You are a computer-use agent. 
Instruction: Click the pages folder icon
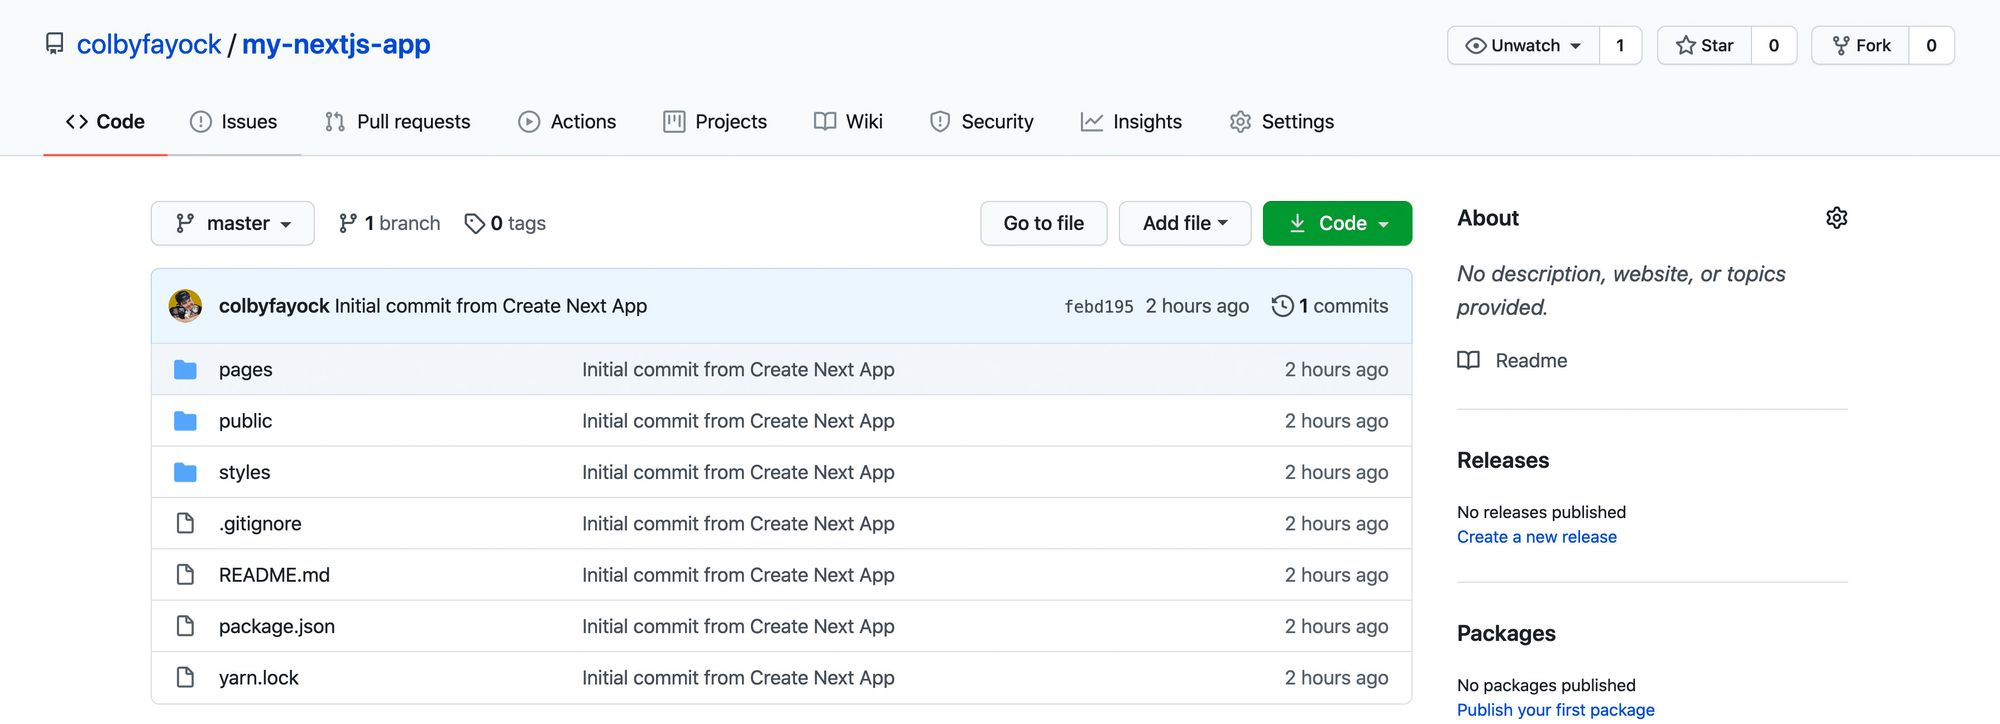pos(185,370)
